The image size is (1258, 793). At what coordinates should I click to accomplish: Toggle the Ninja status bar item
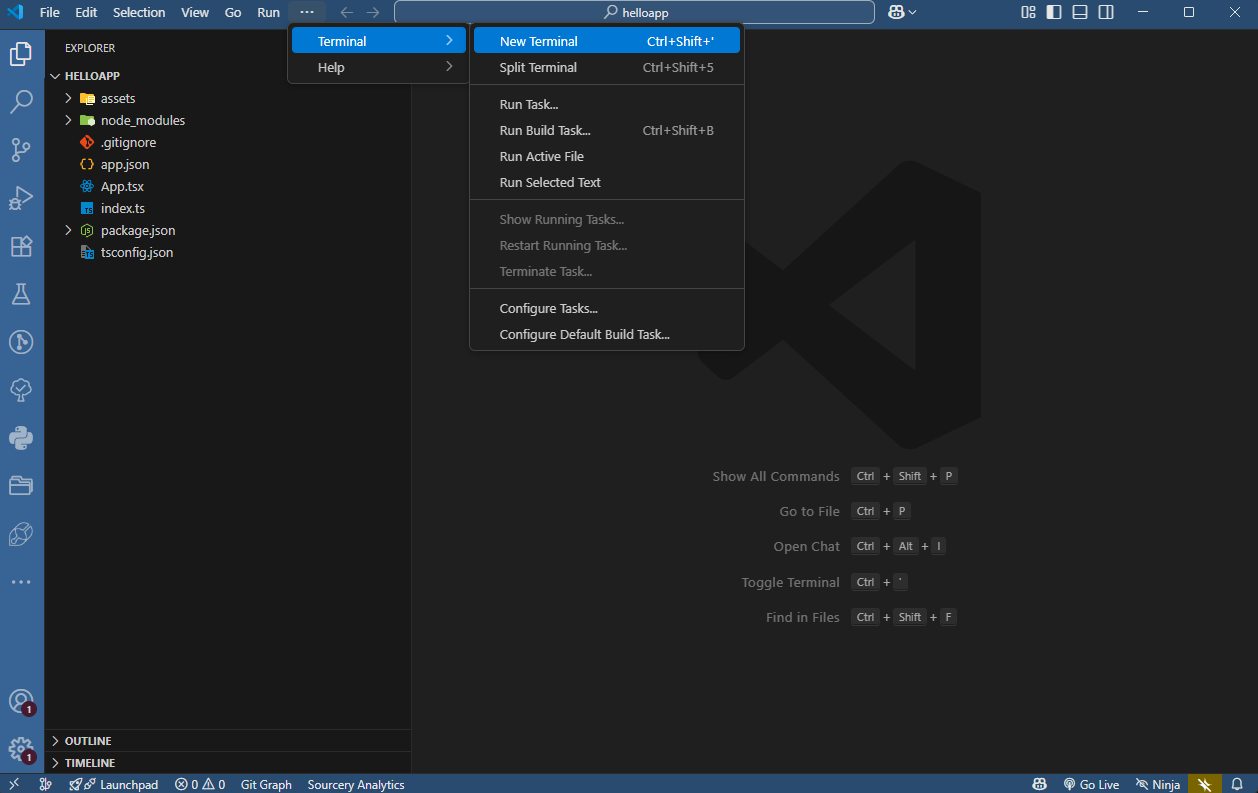point(1158,784)
